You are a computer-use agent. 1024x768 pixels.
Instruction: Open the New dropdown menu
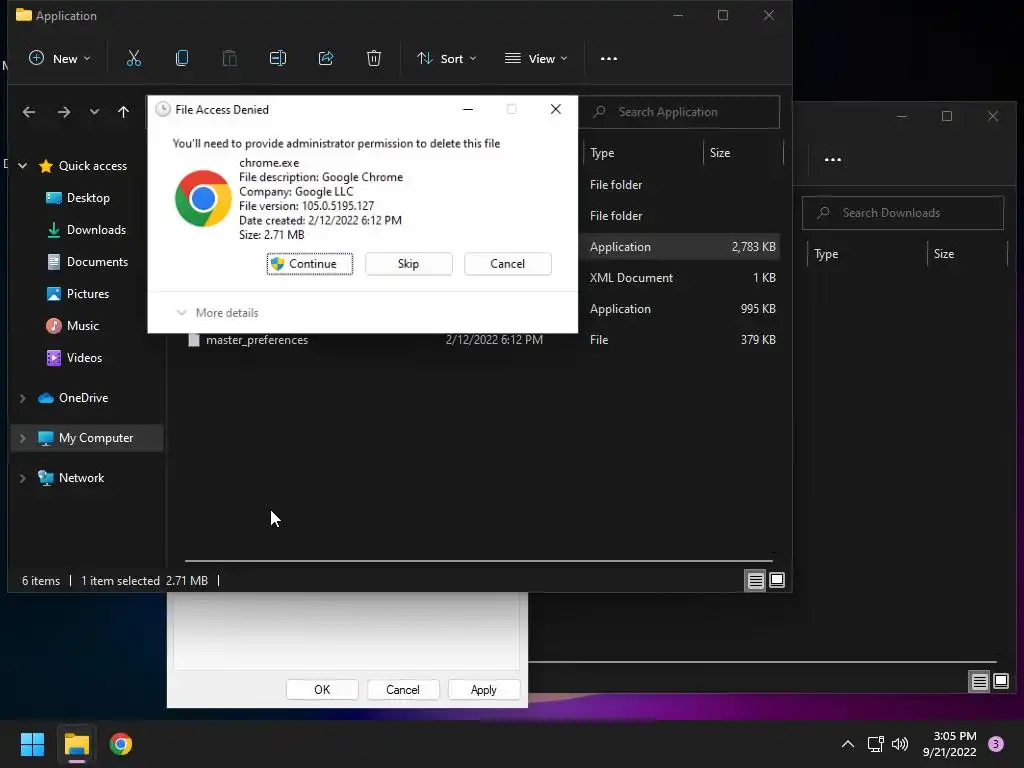59,59
